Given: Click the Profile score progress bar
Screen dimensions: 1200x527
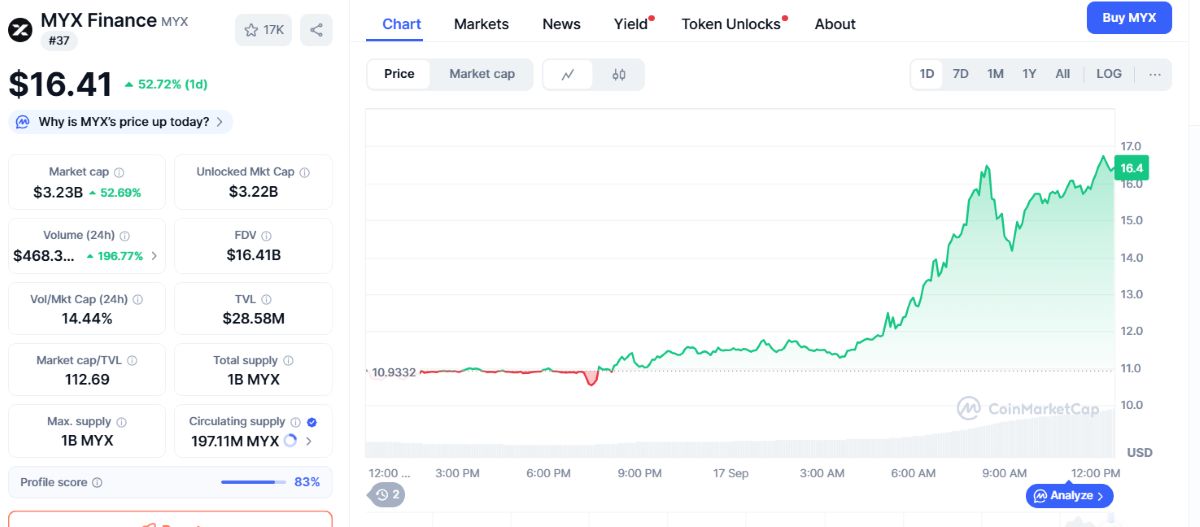Looking at the screenshot, I should tap(252, 482).
